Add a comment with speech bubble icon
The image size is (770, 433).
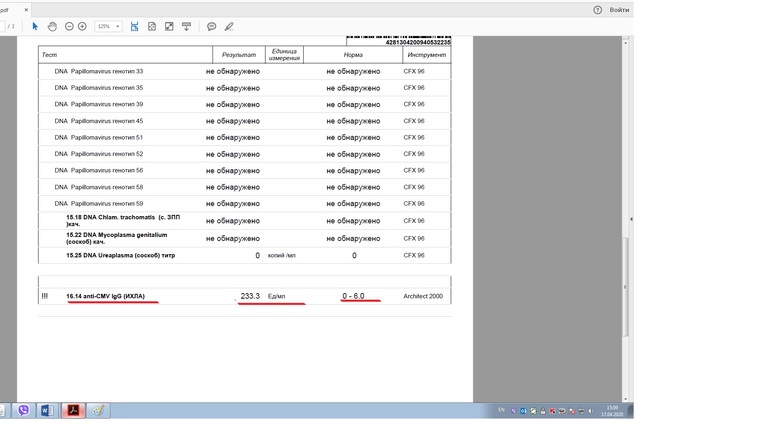(x=211, y=26)
